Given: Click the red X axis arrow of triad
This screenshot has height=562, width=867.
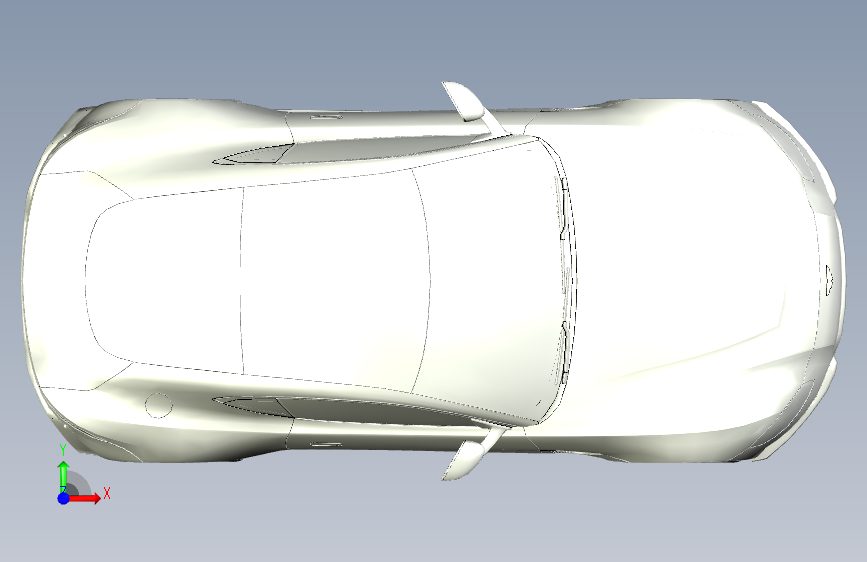Looking at the screenshot, I should 86,498.
